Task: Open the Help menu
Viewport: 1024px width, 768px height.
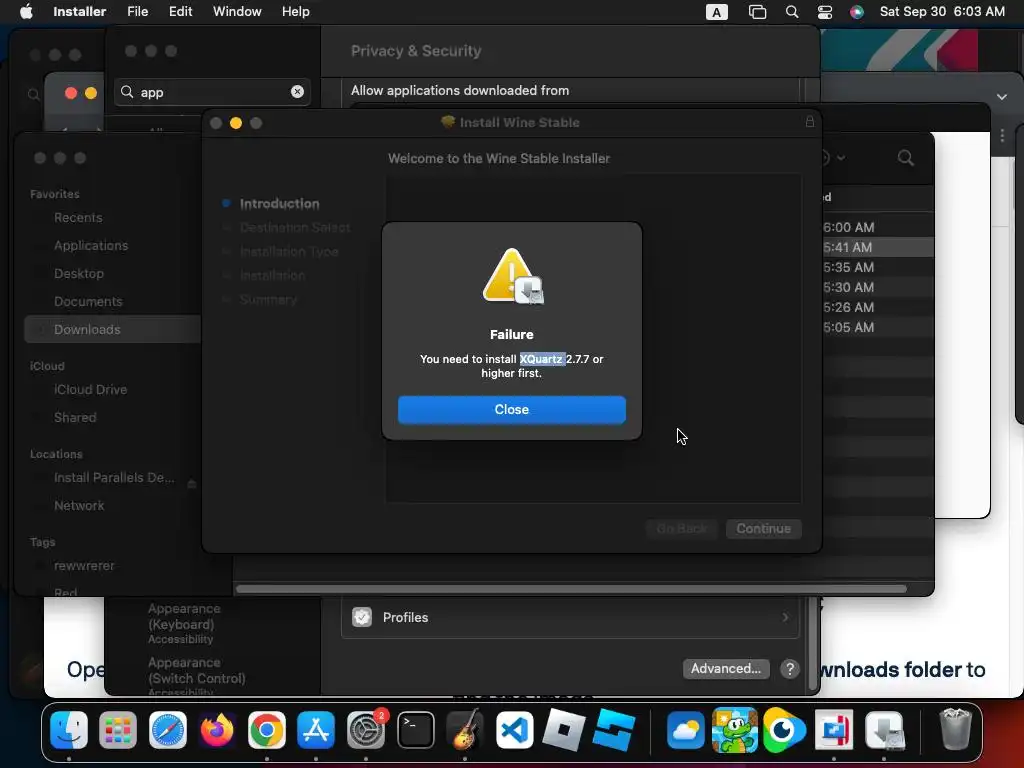Action: point(295,11)
